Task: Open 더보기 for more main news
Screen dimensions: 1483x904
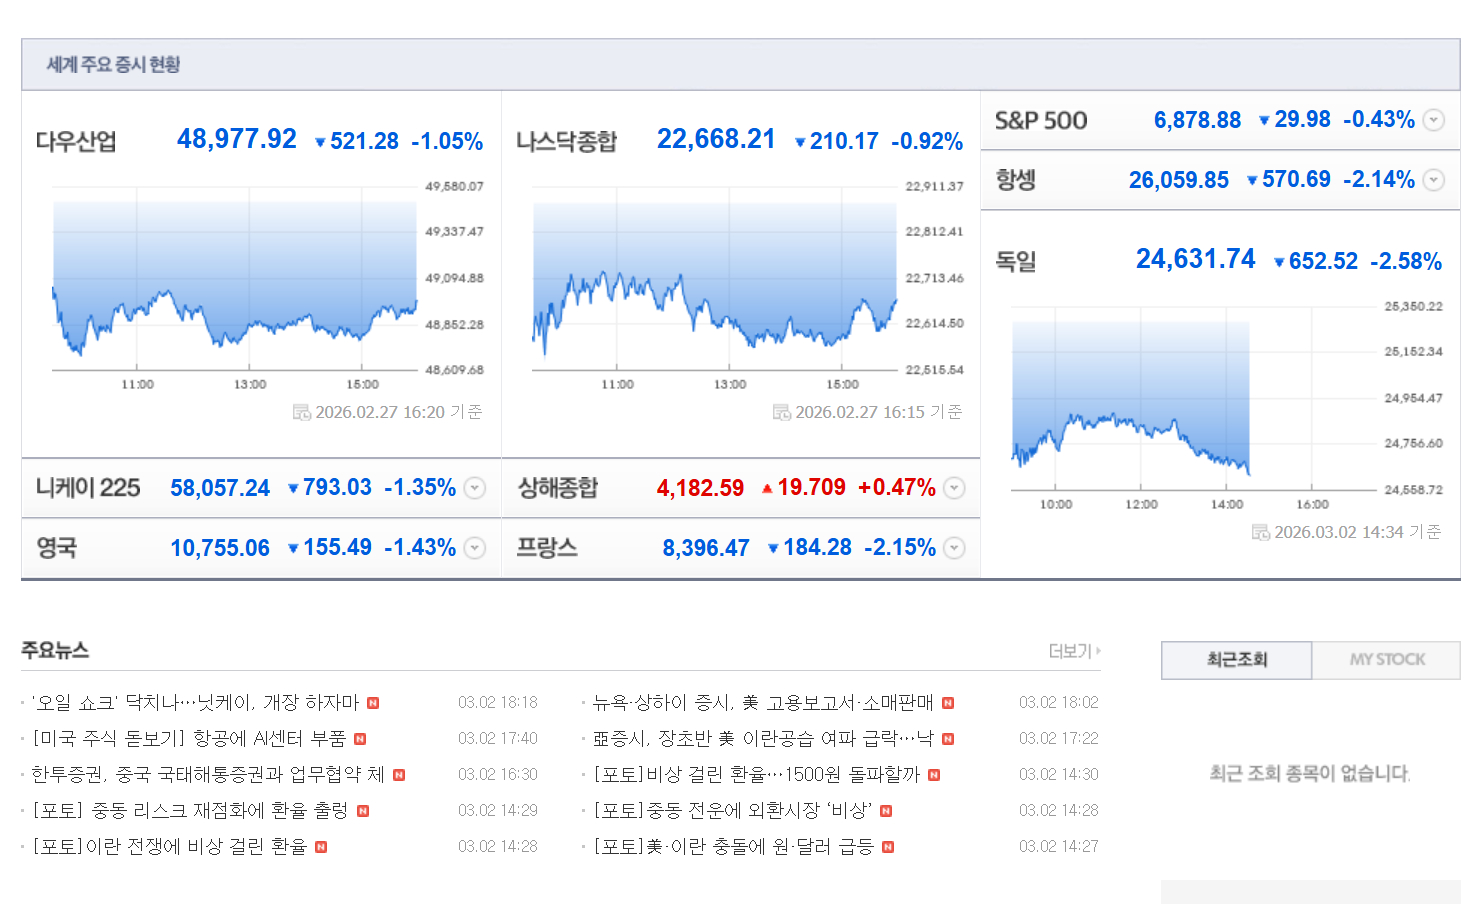Action: (x=1074, y=651)
